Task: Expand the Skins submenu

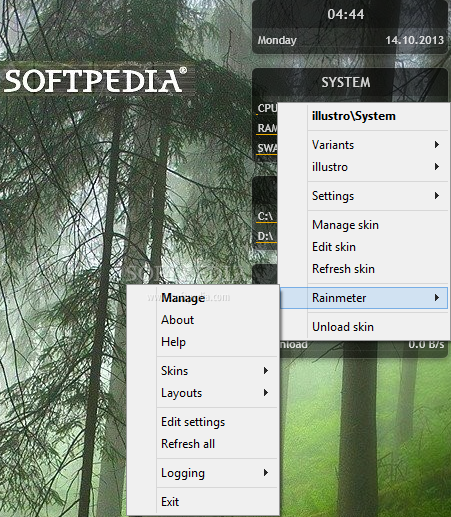Action: point(203,371)
